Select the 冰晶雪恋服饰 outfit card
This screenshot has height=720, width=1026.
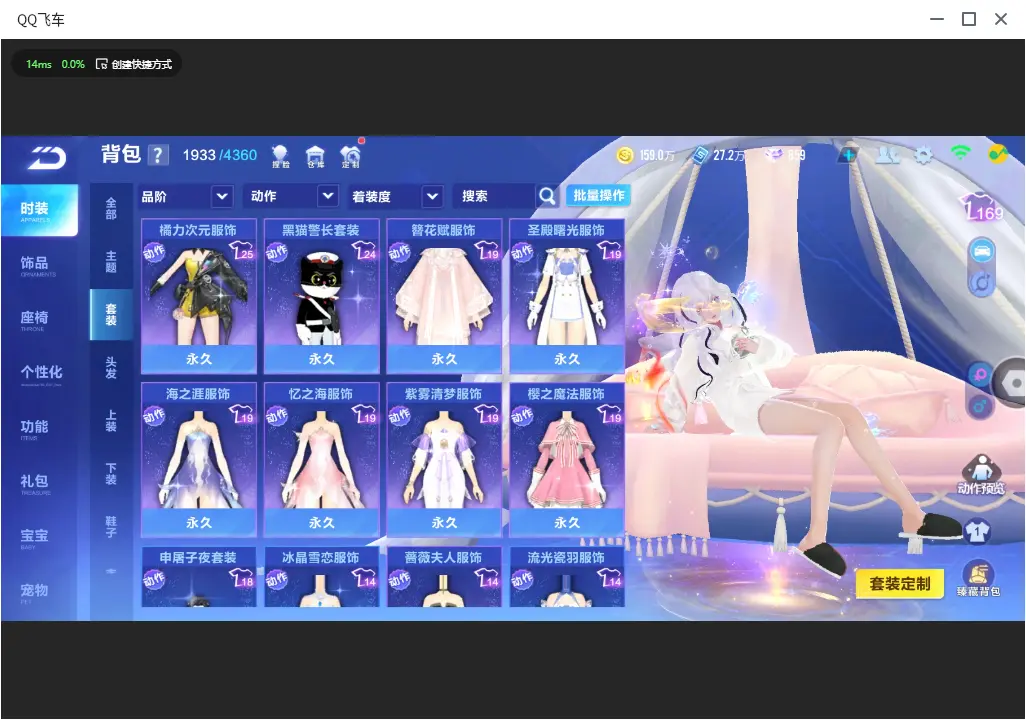321,577
